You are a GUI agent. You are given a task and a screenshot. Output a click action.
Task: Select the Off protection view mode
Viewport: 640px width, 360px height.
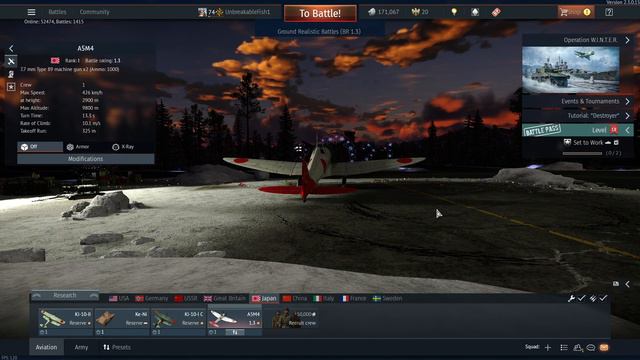(x=40, y=147)
